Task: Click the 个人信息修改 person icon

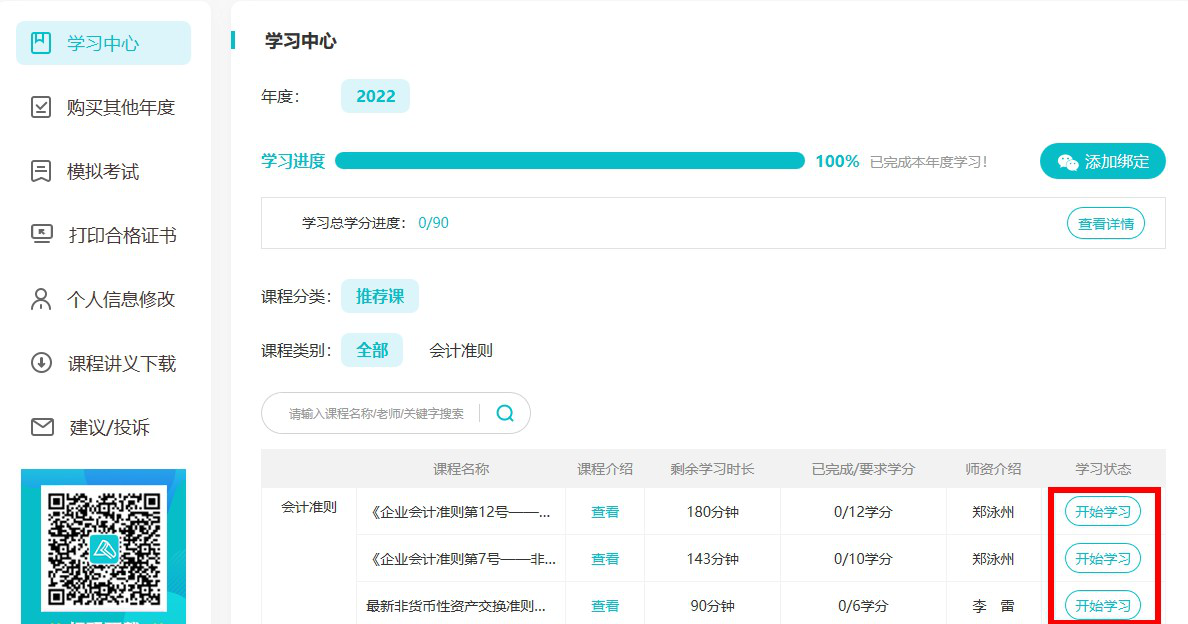Action: point(41,299)
